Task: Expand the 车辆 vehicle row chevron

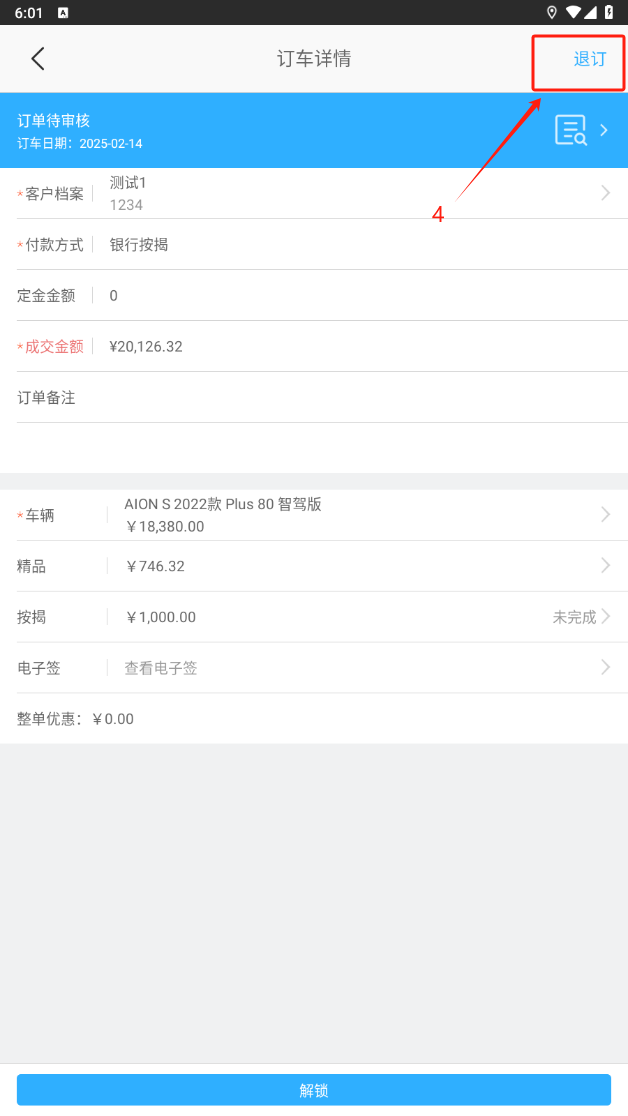Action: coord(605,514)
